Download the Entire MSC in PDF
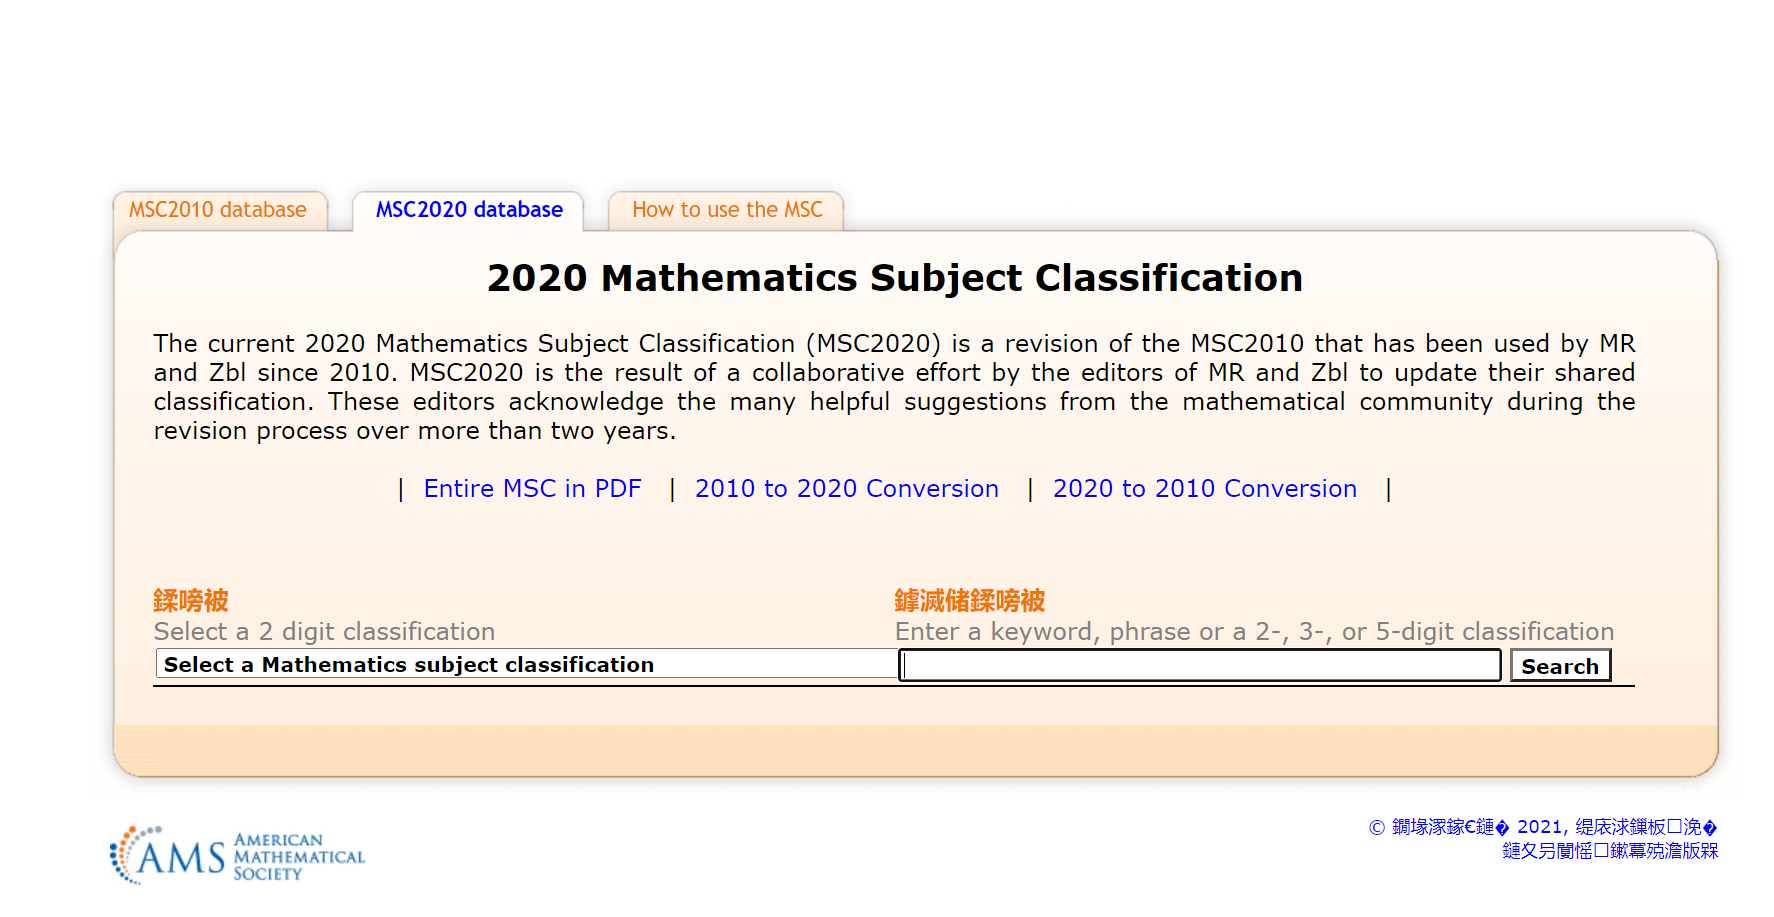 click(532, 488)
